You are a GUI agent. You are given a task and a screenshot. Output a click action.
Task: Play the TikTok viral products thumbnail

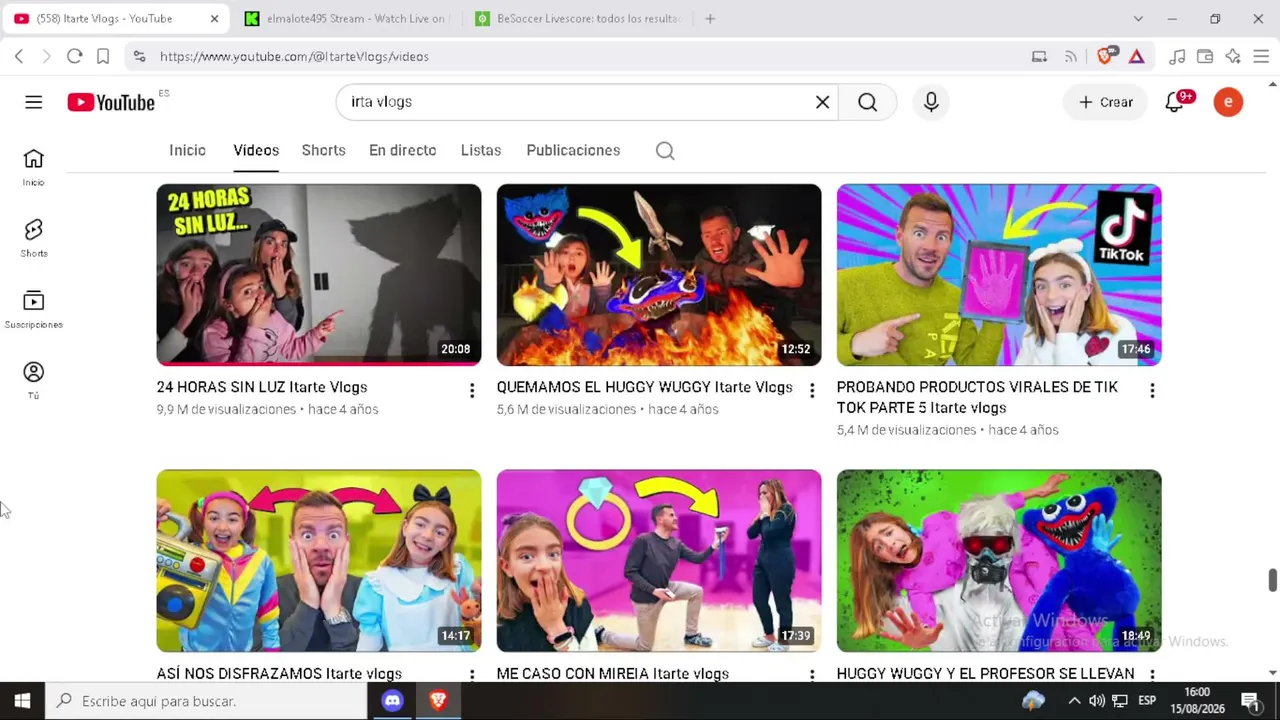[x=999, y=275]
